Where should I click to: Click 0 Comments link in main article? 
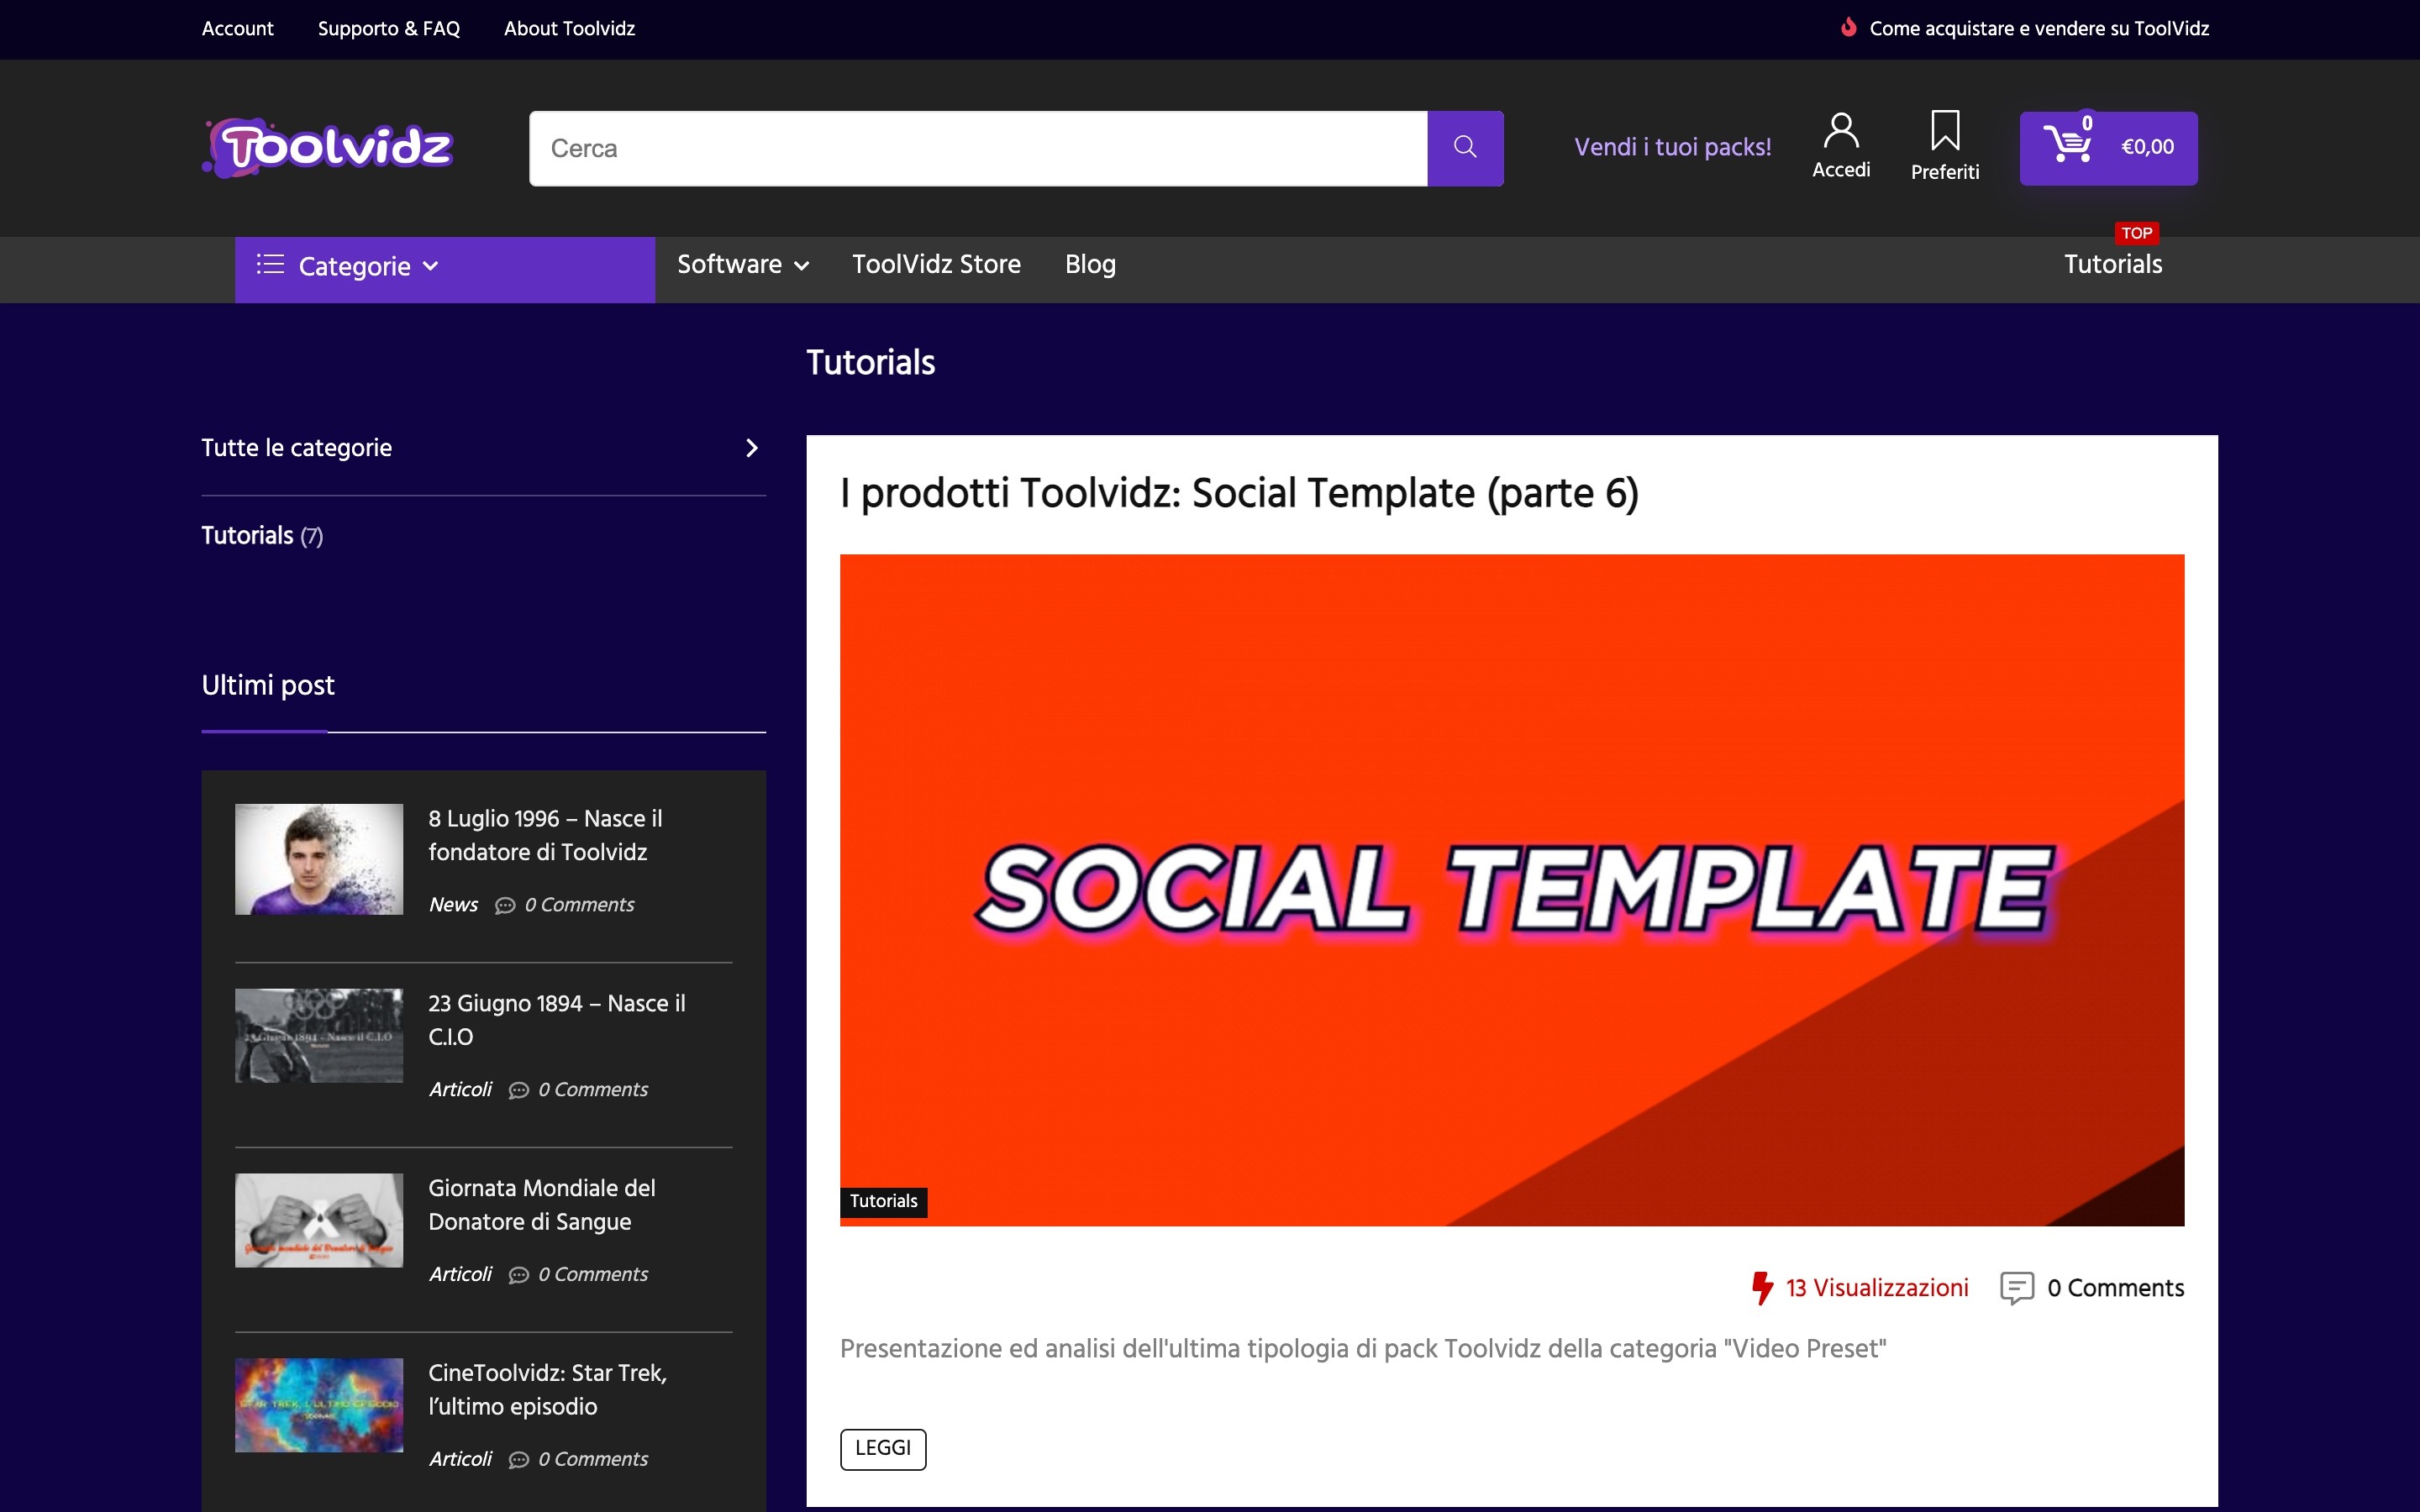[x=2115, y=1288]
